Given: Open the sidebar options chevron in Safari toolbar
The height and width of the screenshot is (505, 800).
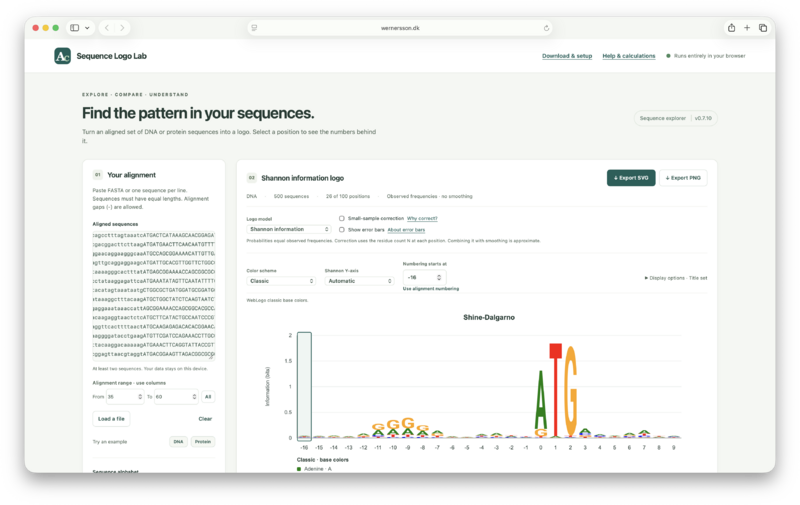Looking at the screenshot, I should [87, 28].
